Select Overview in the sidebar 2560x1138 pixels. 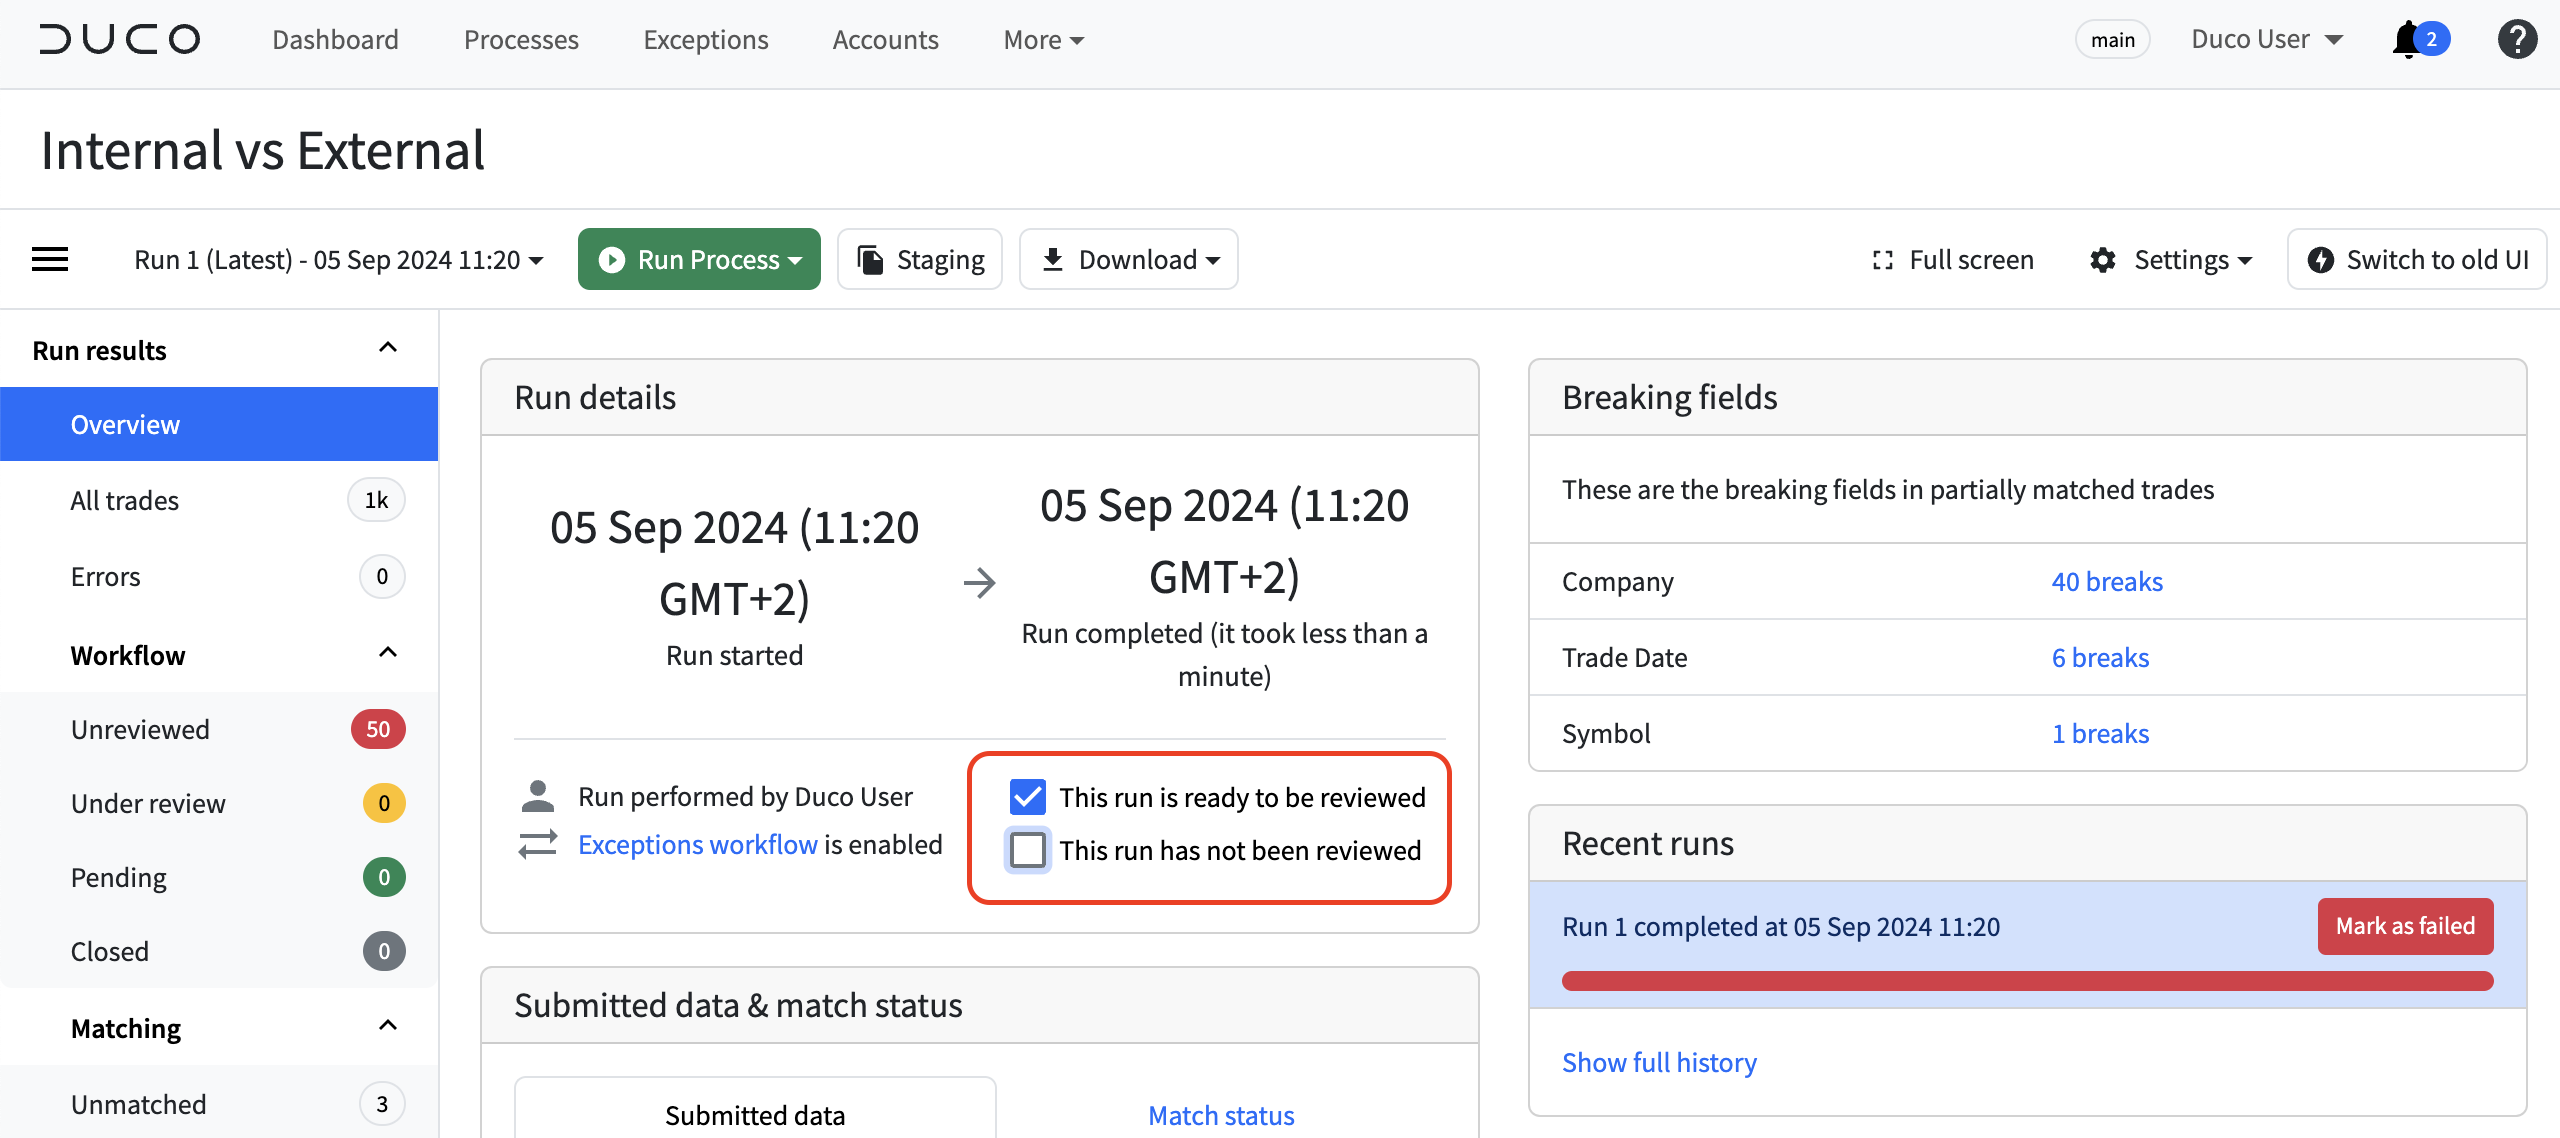click(x=219, y=424)
